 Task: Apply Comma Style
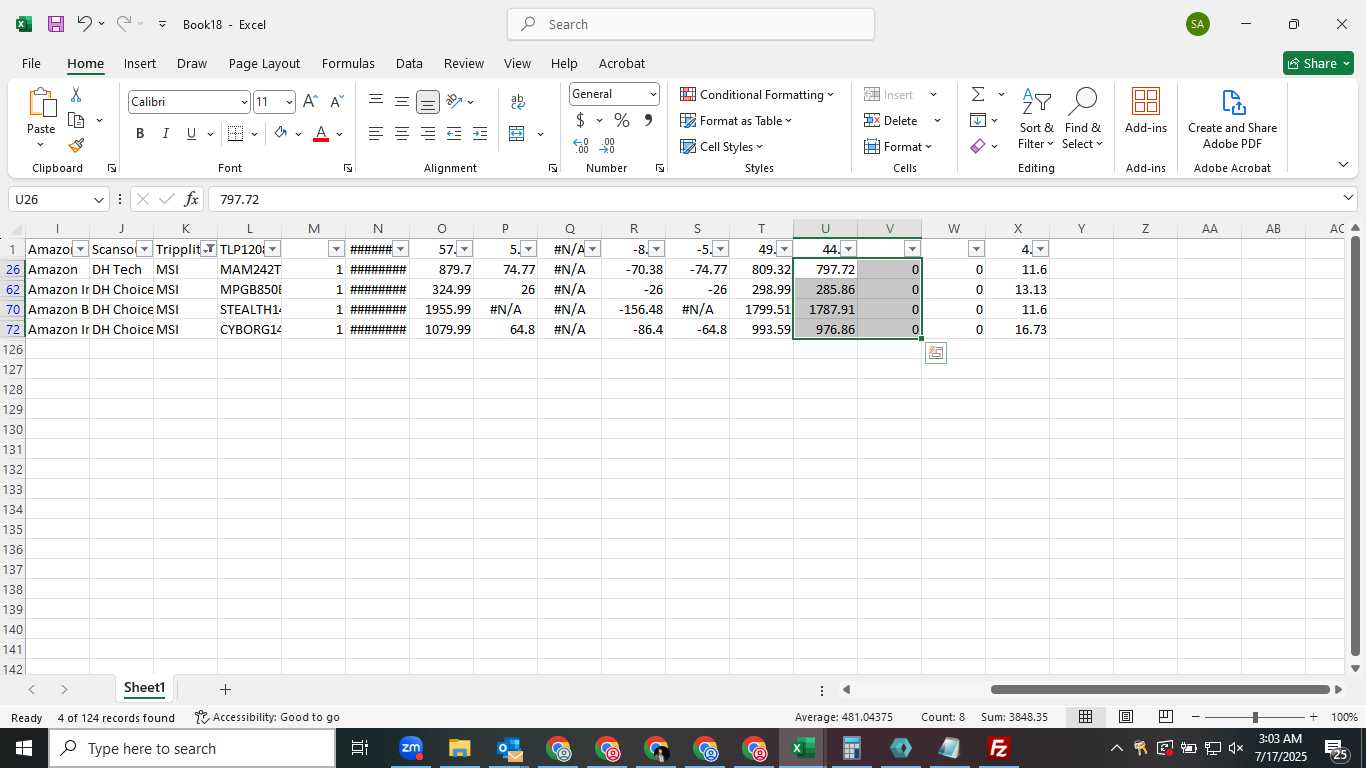point(648,120)
